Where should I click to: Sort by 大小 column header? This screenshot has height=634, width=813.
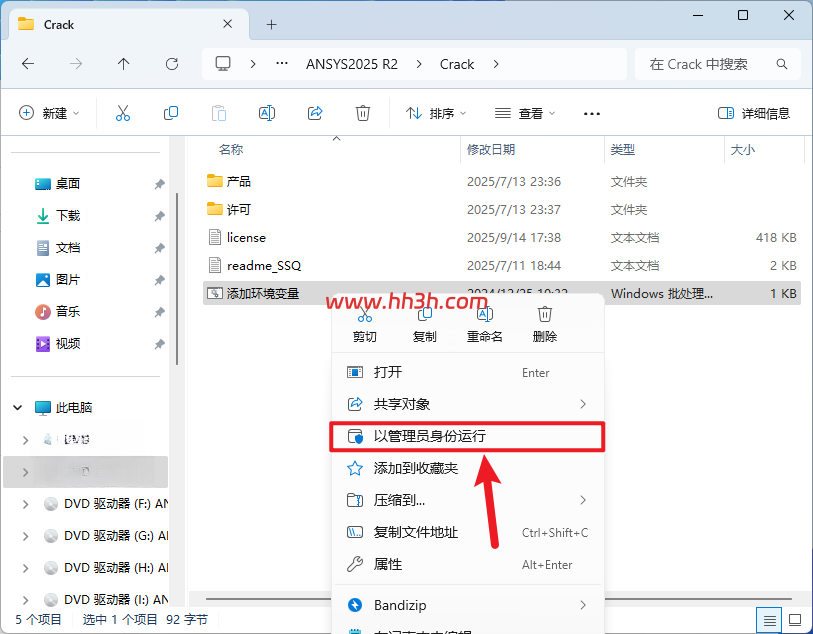(742, 150)
